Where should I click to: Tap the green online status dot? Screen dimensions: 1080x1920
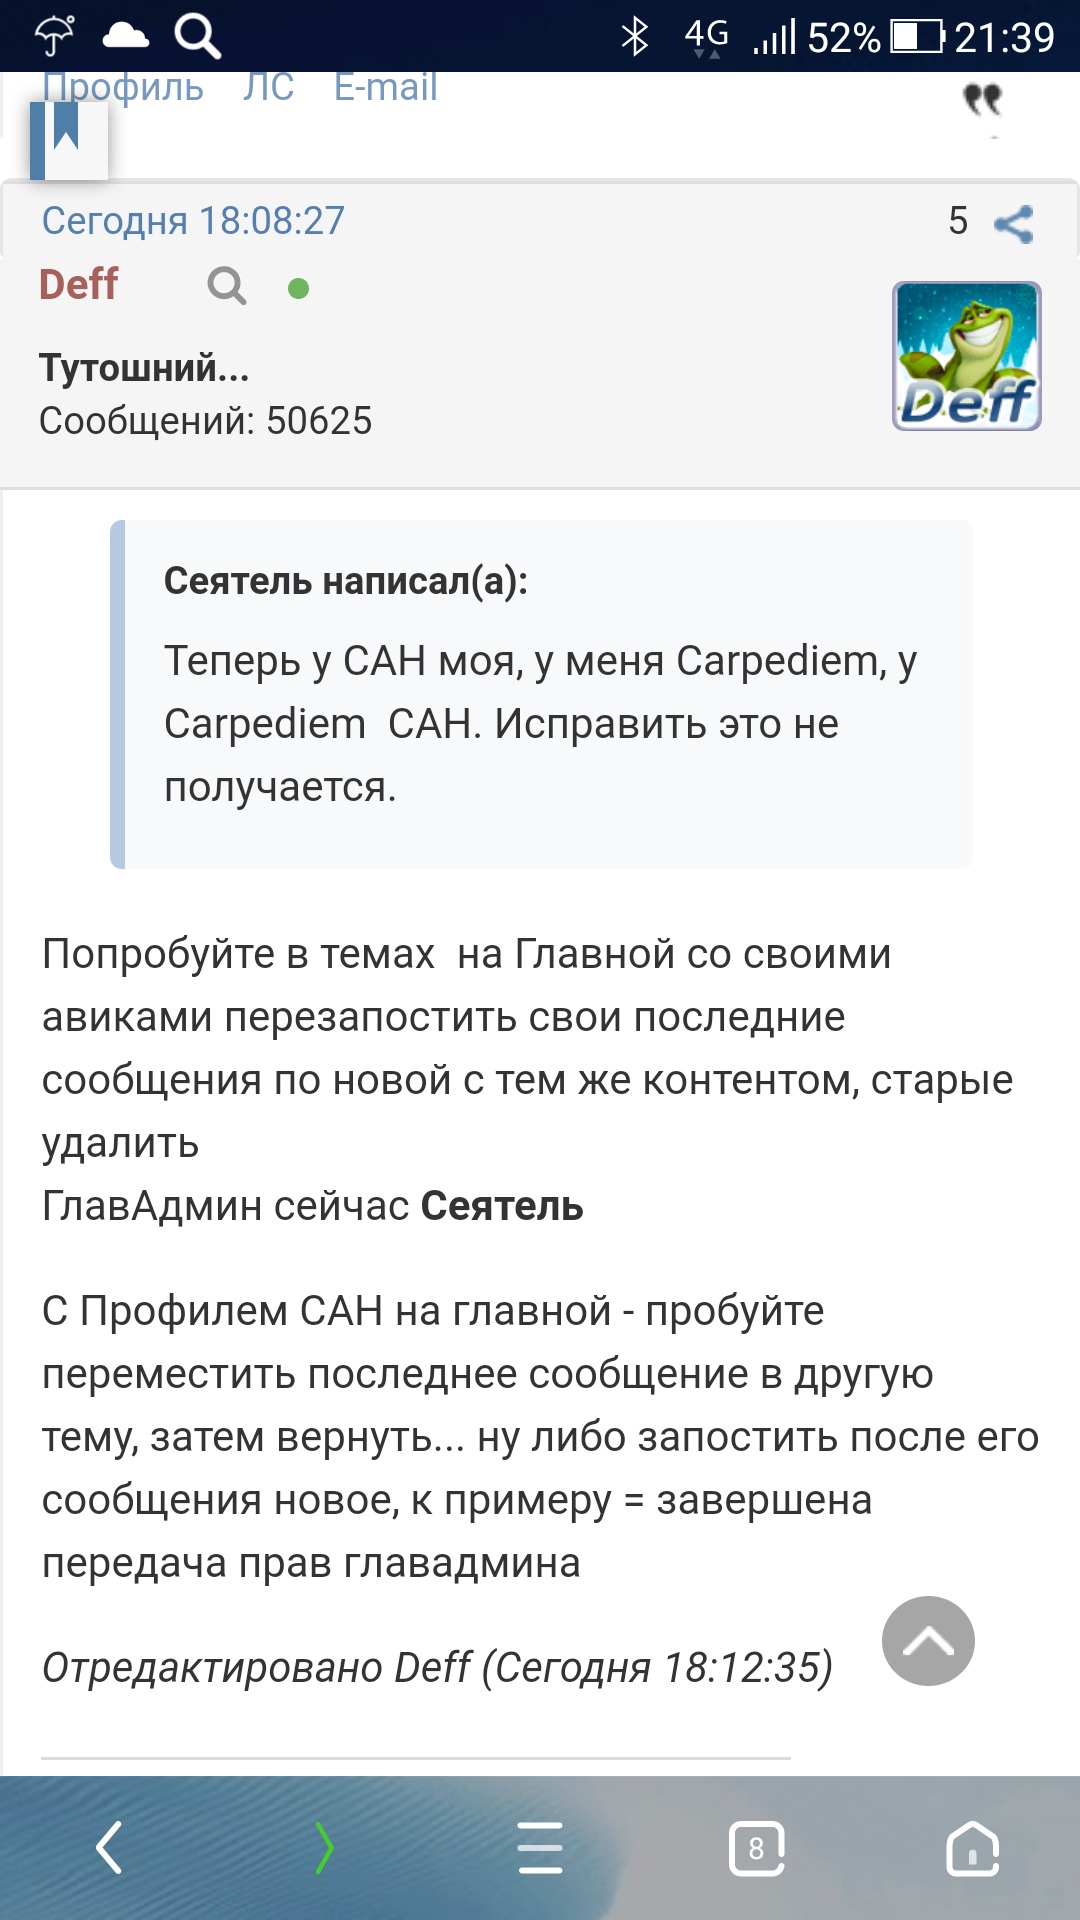pos(298,288)
